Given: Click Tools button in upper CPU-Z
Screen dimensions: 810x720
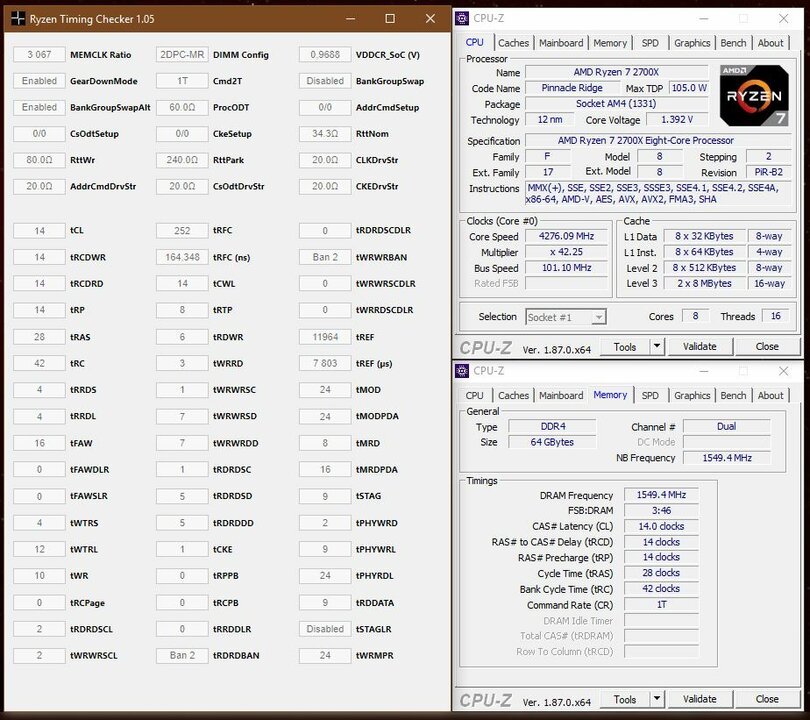Looking at the screenshot, I should (625, 347).
